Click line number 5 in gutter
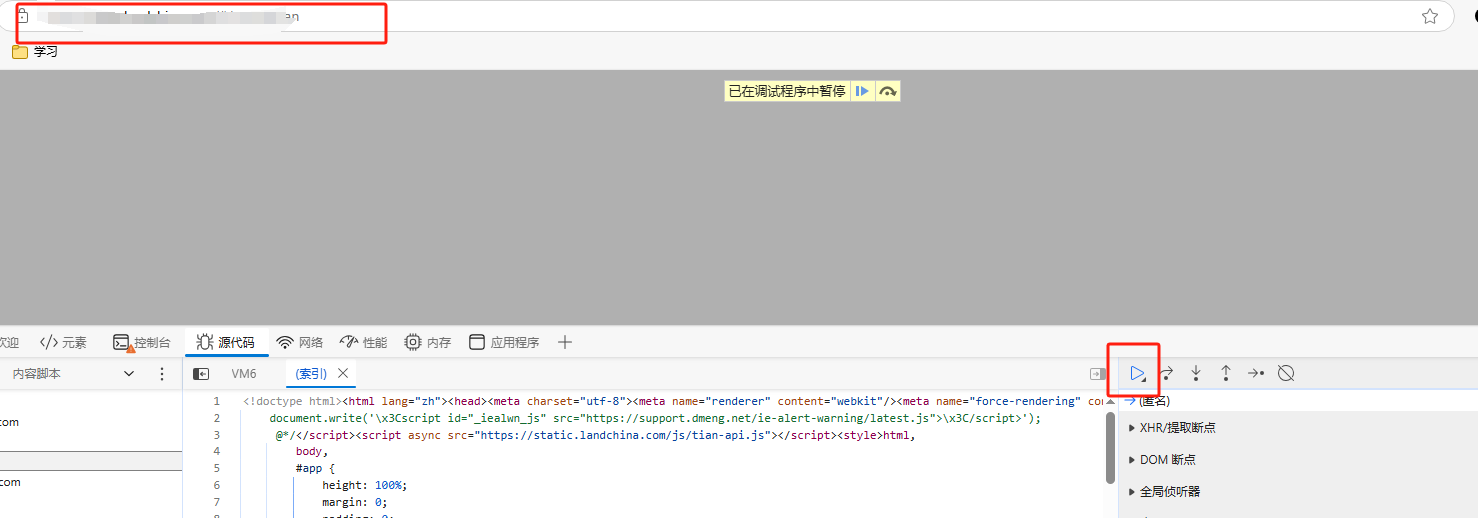 coord(216,468)
